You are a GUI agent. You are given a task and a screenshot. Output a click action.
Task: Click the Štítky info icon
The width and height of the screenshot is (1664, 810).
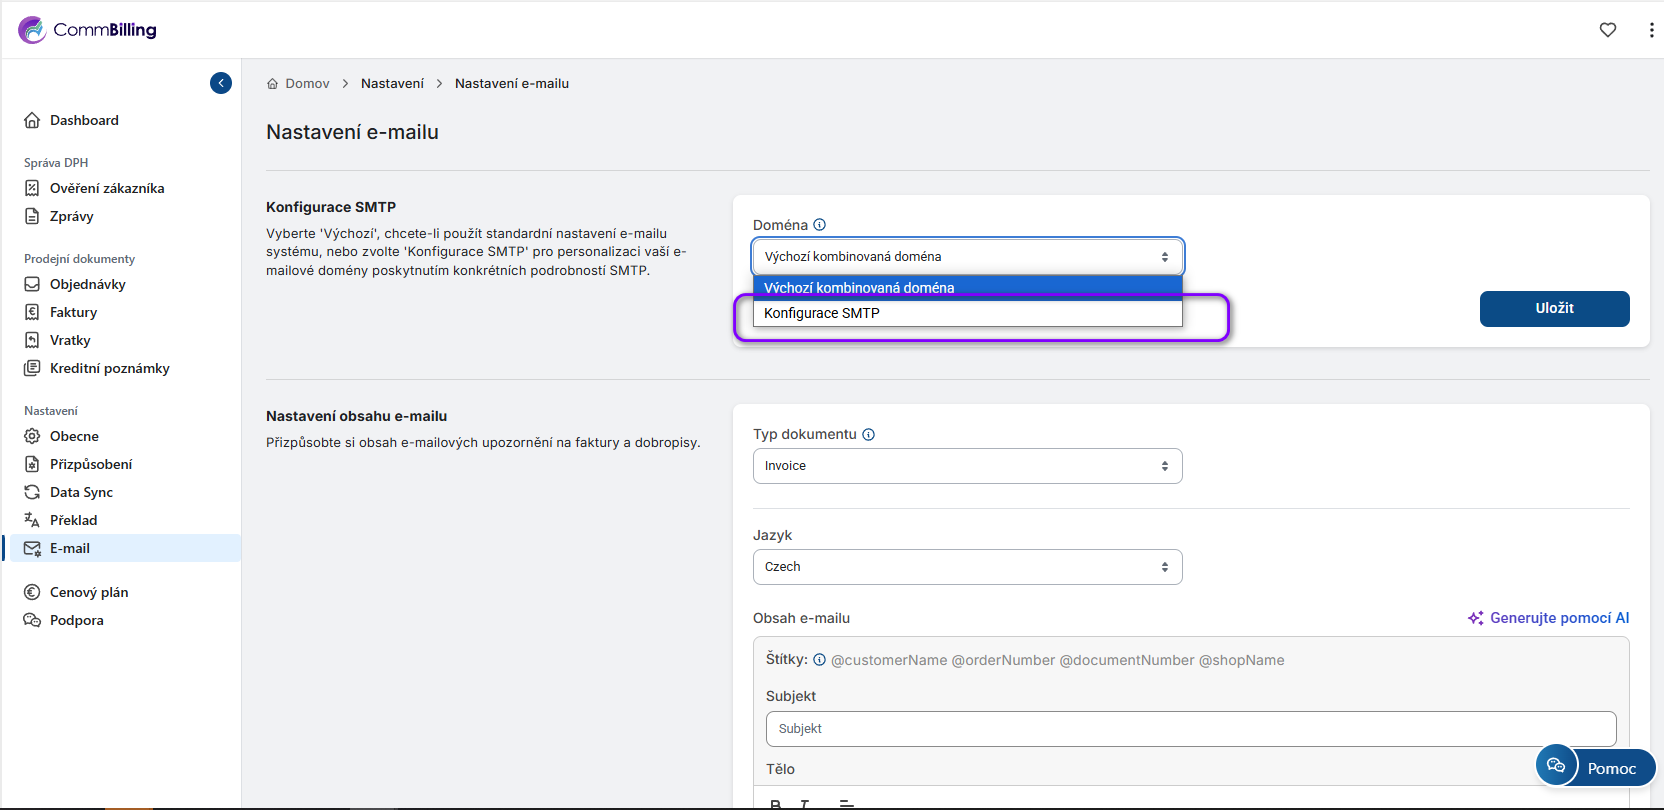coord(820,660)
